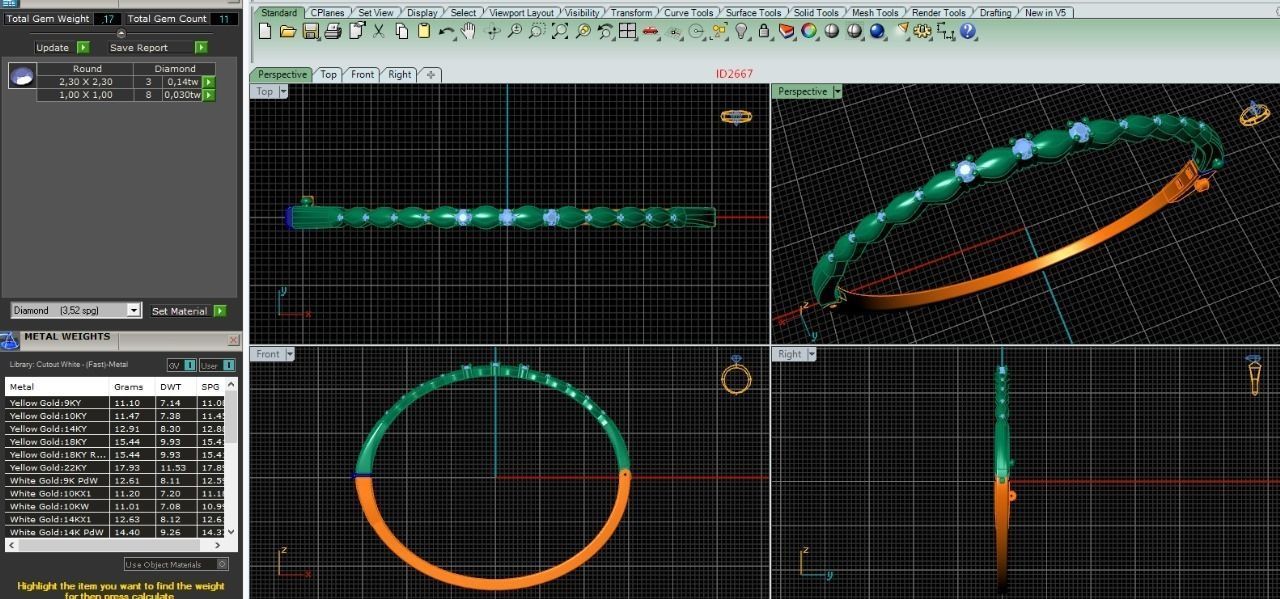The height and width of the screenshot is (599, 1280).
Task: Collapse the gem panel with round arrow handle
Action: click(x=121, y=33)
